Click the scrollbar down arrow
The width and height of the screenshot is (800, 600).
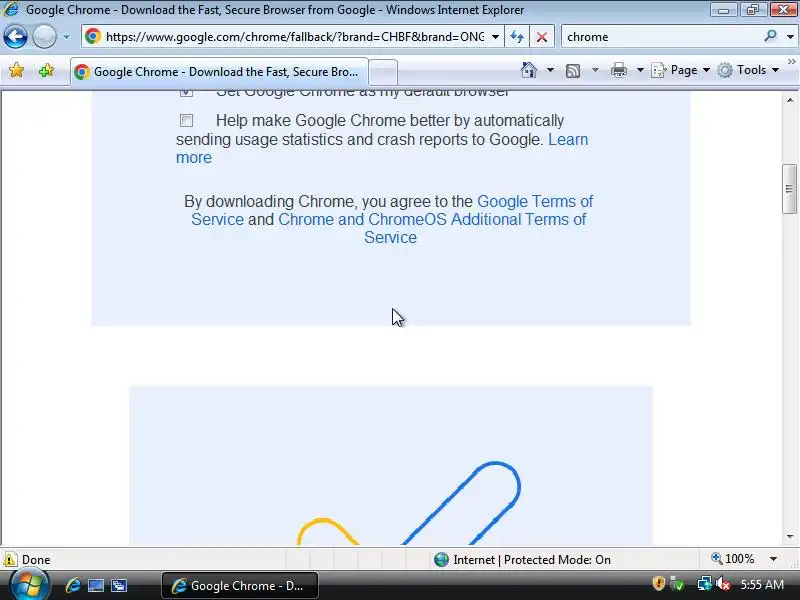tap(790, 536)
